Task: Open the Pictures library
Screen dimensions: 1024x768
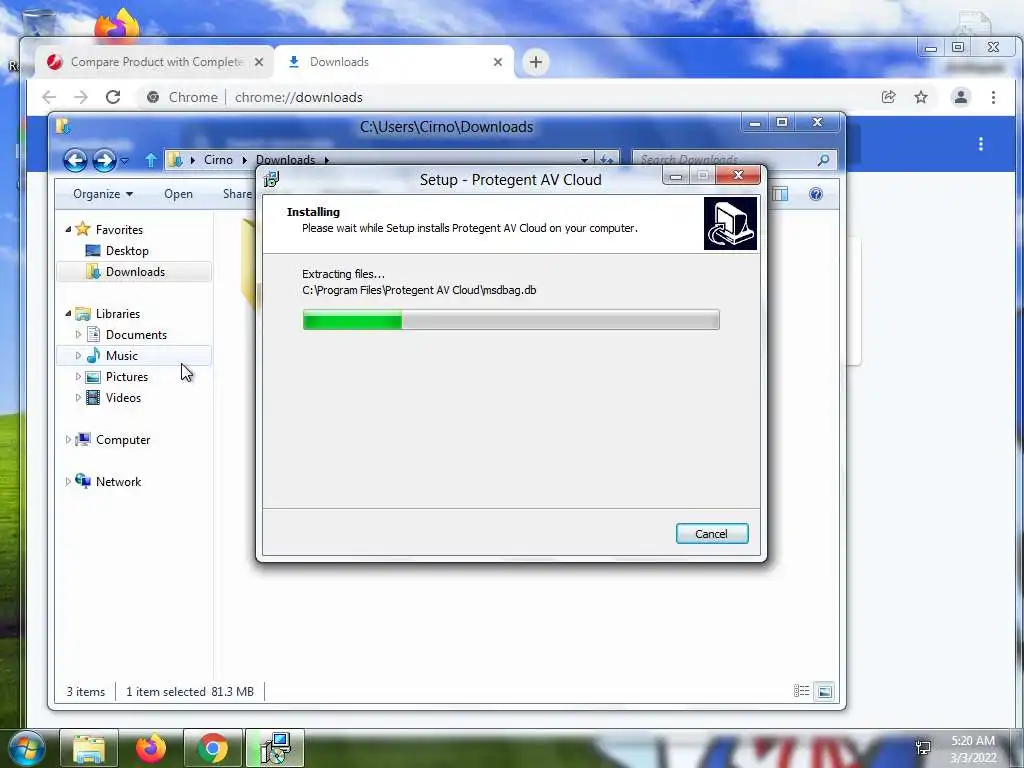Action: tap(127, 377)
